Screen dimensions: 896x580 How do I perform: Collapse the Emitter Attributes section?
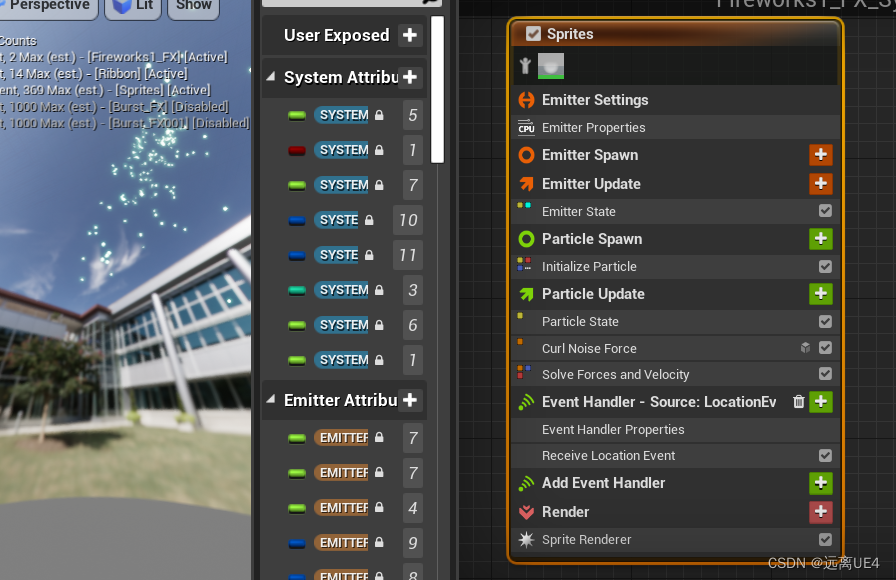[271, 399]
